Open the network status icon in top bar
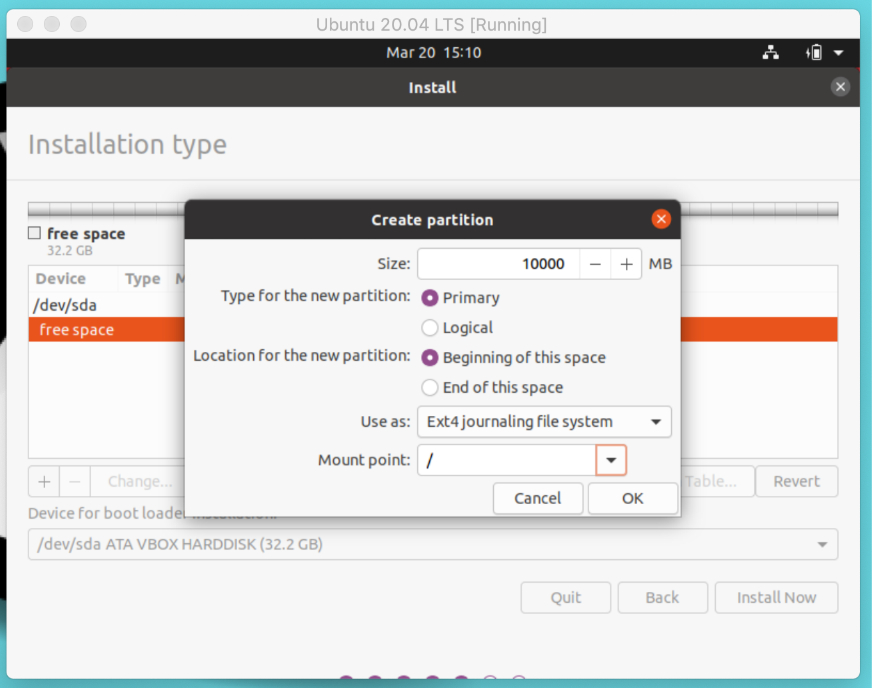This screenshot has width=872, height=688. (770, 53)
